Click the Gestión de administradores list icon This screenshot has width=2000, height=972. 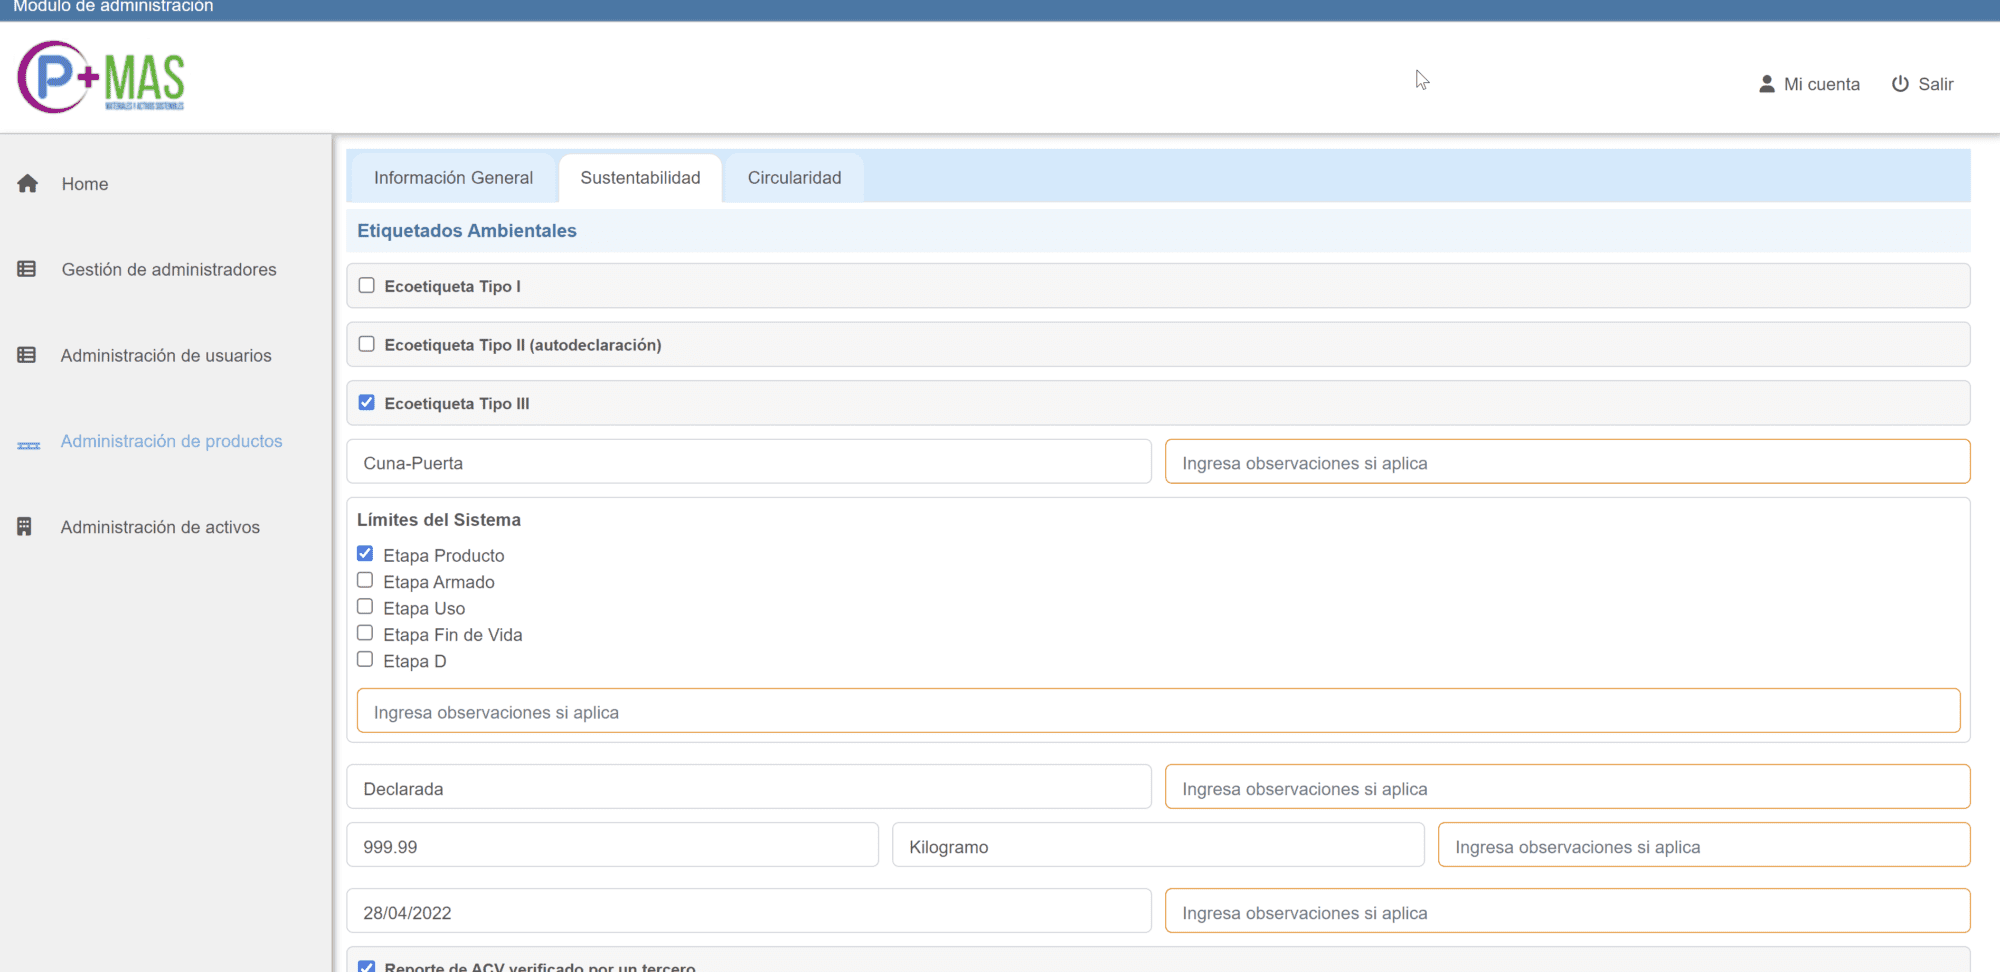click(x=27, y=270)
